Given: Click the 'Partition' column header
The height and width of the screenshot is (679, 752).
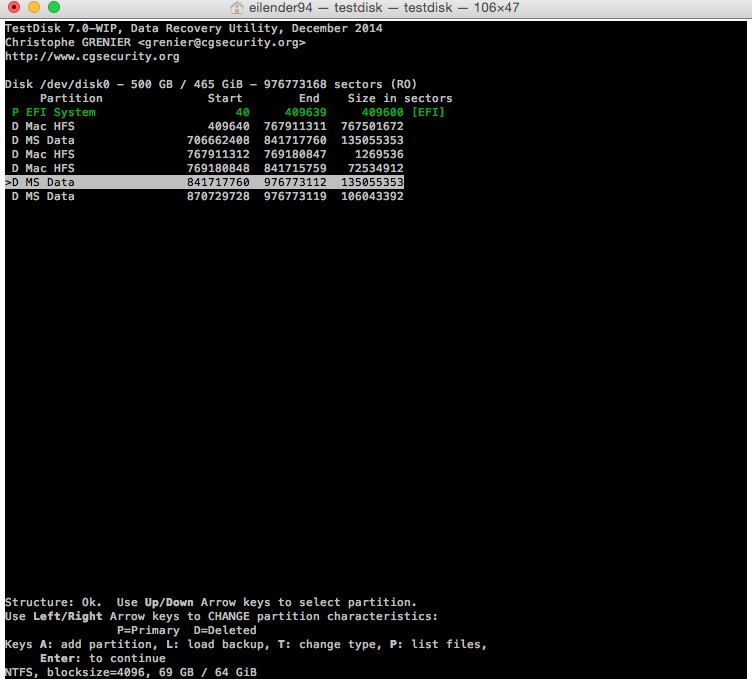Looking at the screenshot, I should coord(71,98).
